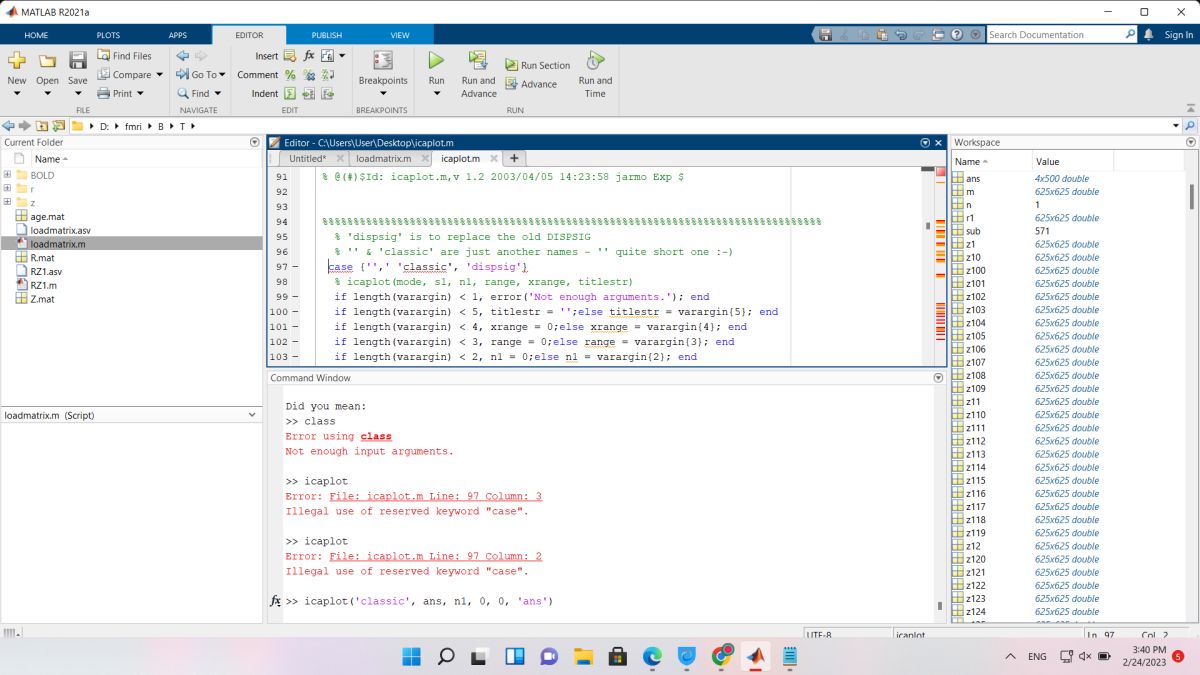Screen dimensions: 1200x675
Task: Click quick-access save icon in title strip
Action: pos(825,34)
